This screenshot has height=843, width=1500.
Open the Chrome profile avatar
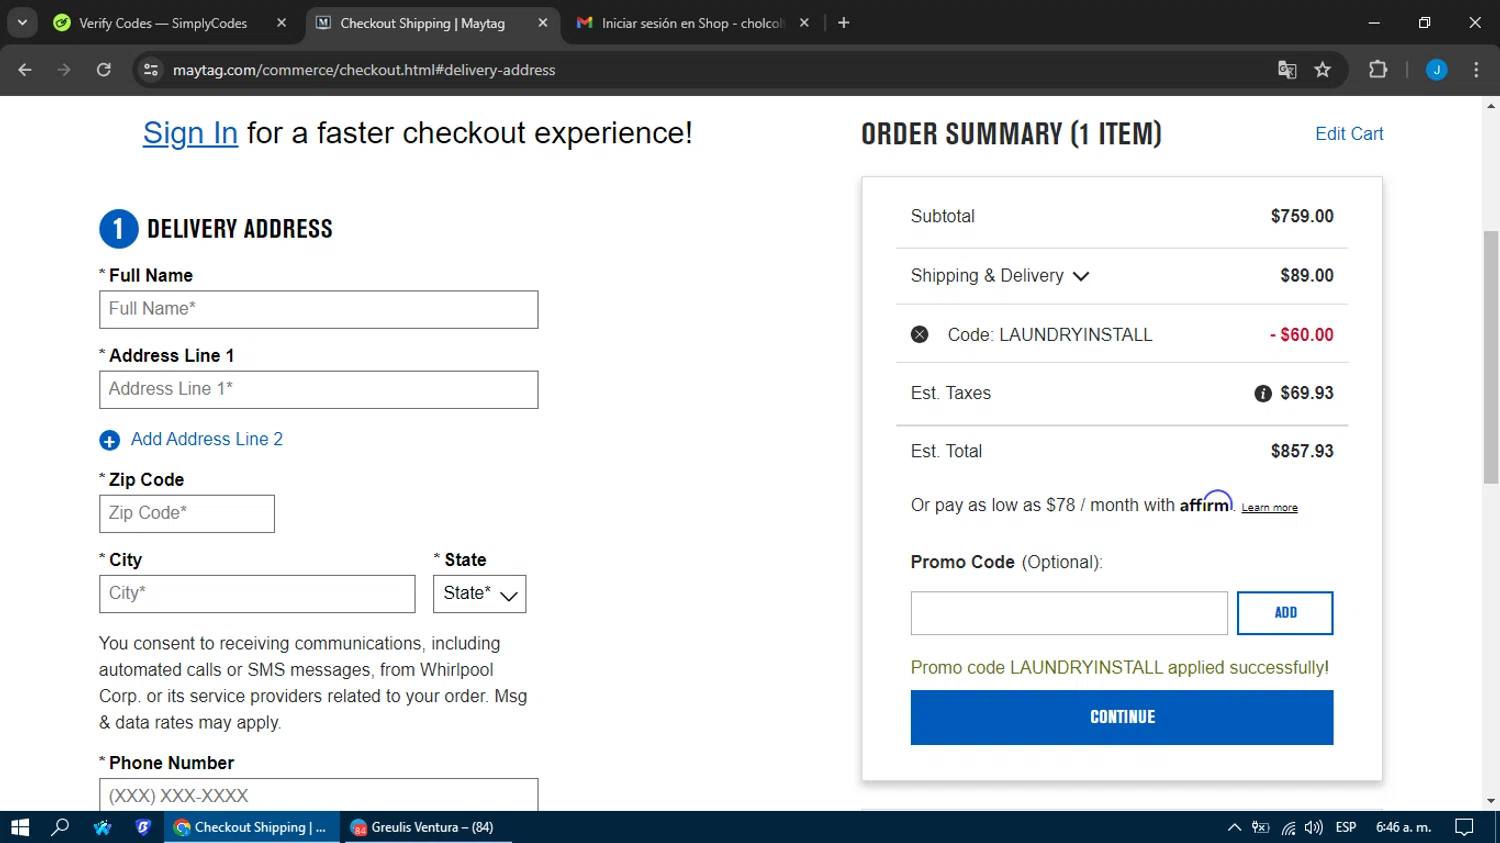(x=1436, y=70)
